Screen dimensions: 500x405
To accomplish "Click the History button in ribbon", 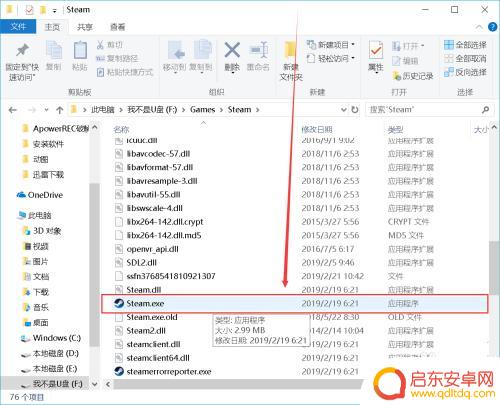I will tap(413, 76).
